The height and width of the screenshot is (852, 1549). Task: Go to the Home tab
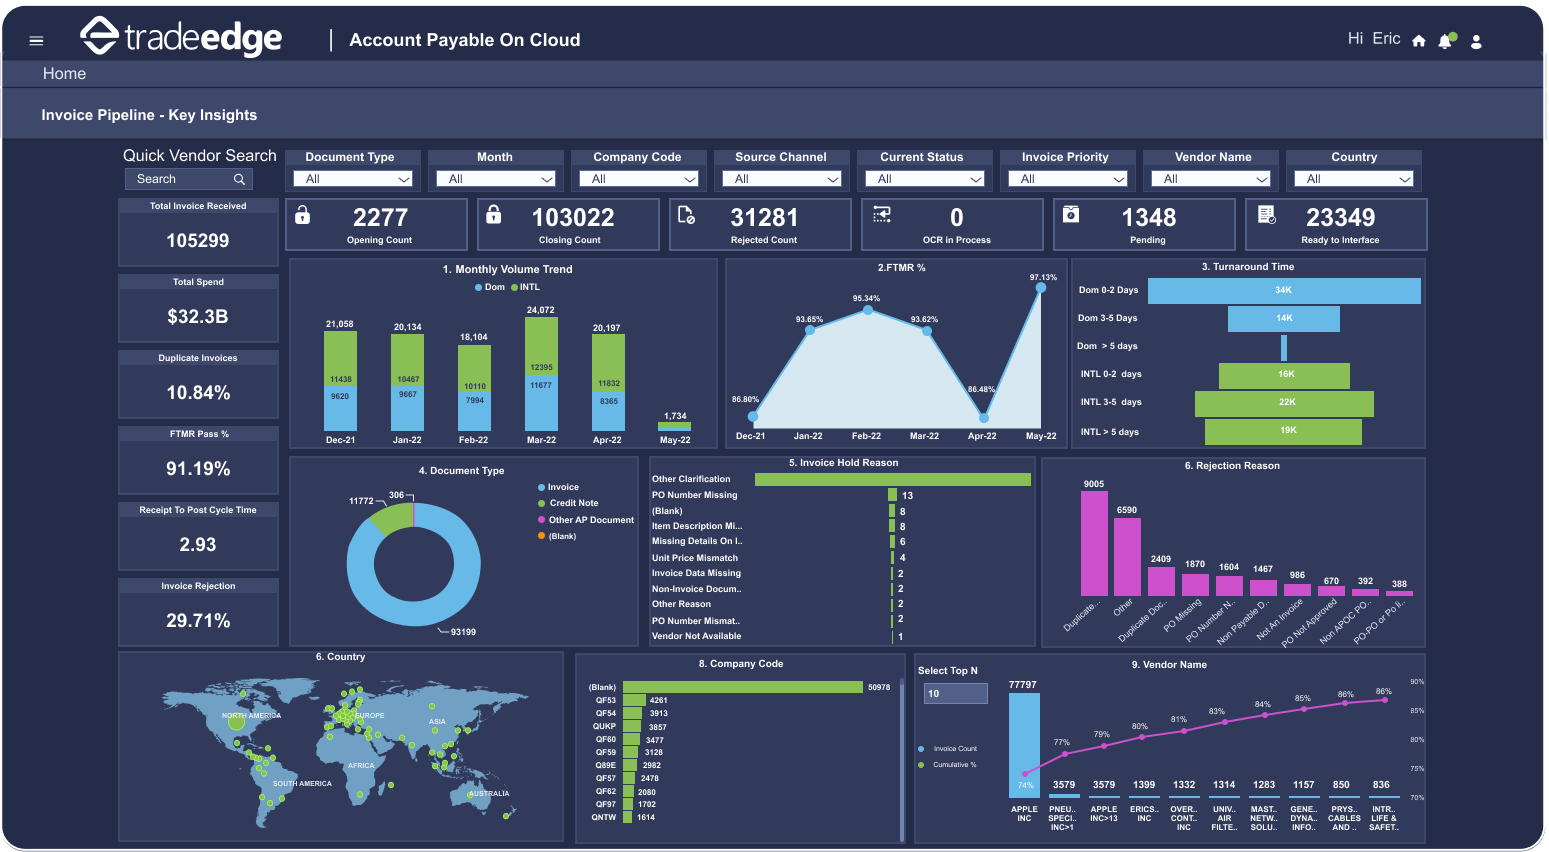pyautogui.click(x=64, y=74)
